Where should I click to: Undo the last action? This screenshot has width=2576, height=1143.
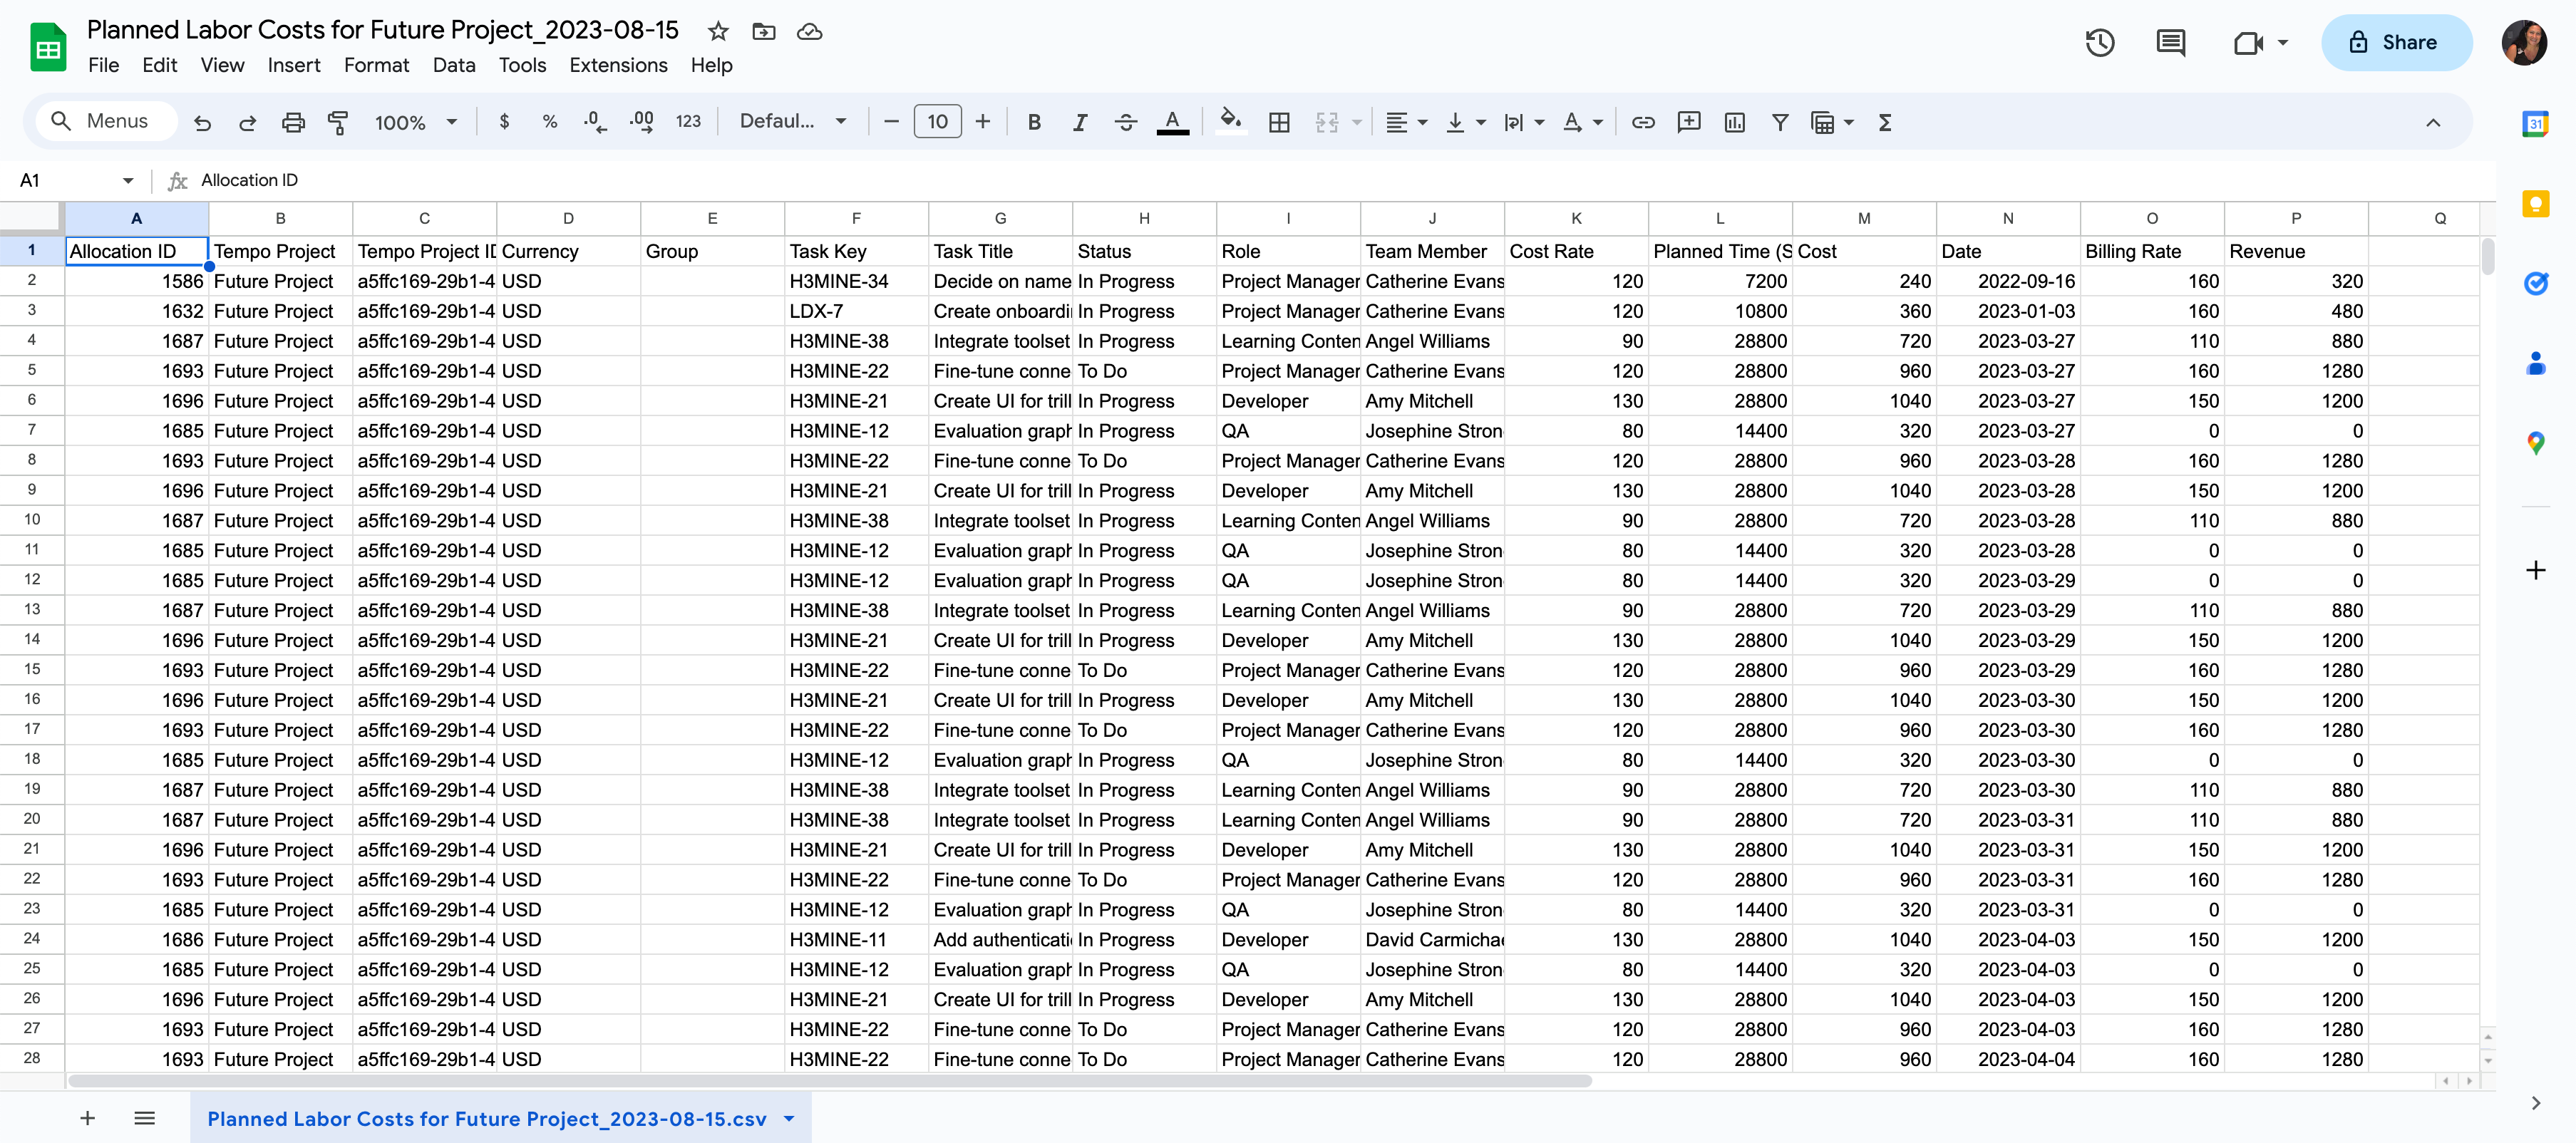pos(202,121)
